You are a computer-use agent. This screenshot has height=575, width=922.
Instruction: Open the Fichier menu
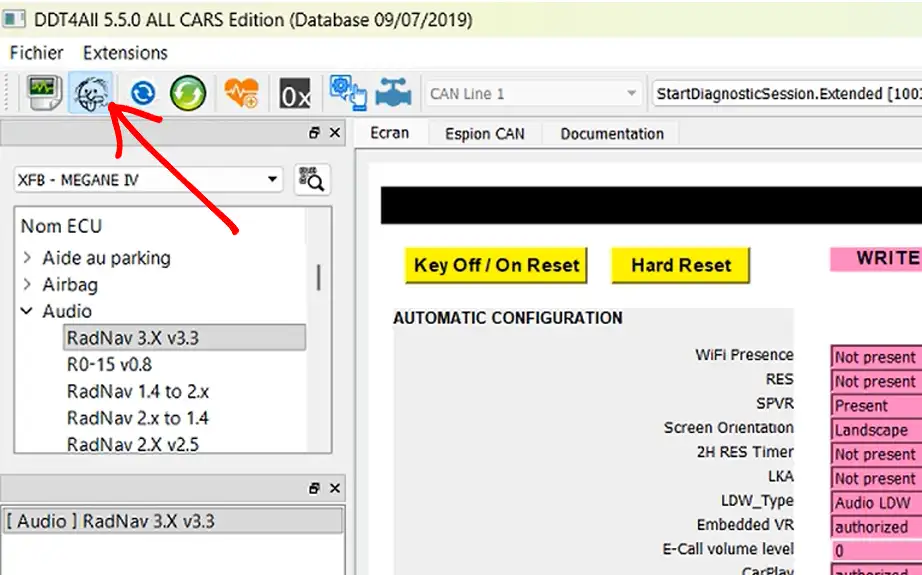36,53
